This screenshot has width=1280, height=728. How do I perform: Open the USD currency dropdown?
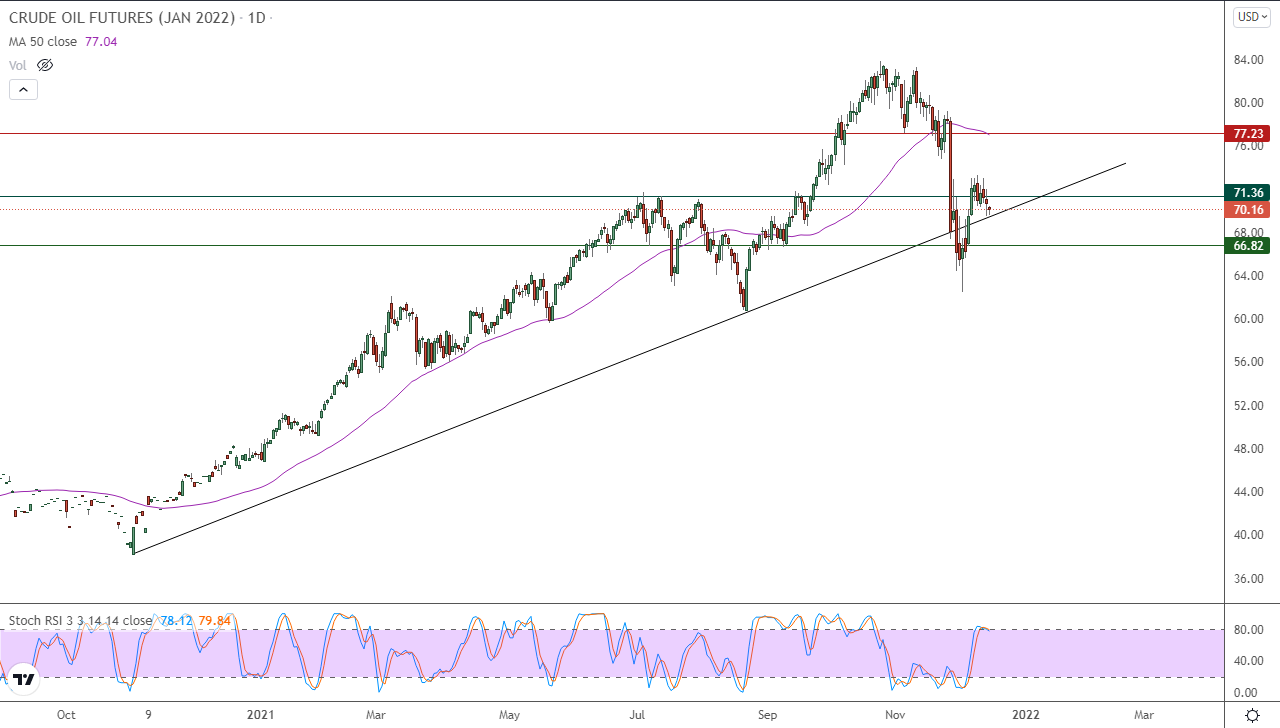[x=1251, y=16]
